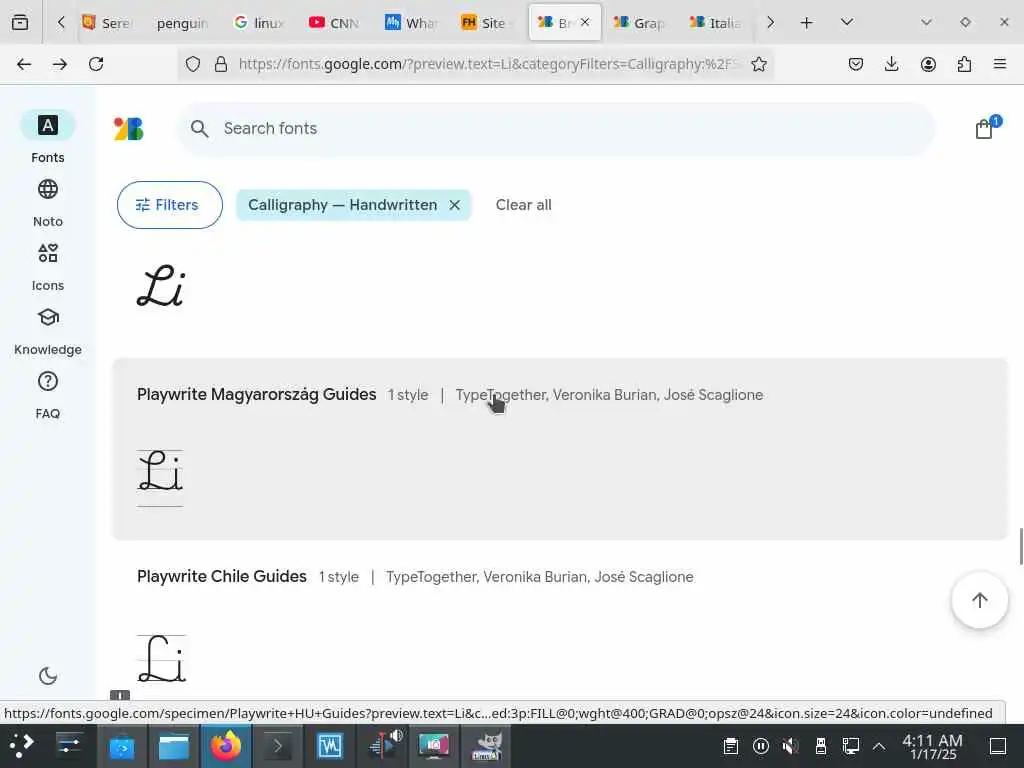1024x768 pixels.
Task: Click the tracking protection shield icon
Action: coord(193,64)
